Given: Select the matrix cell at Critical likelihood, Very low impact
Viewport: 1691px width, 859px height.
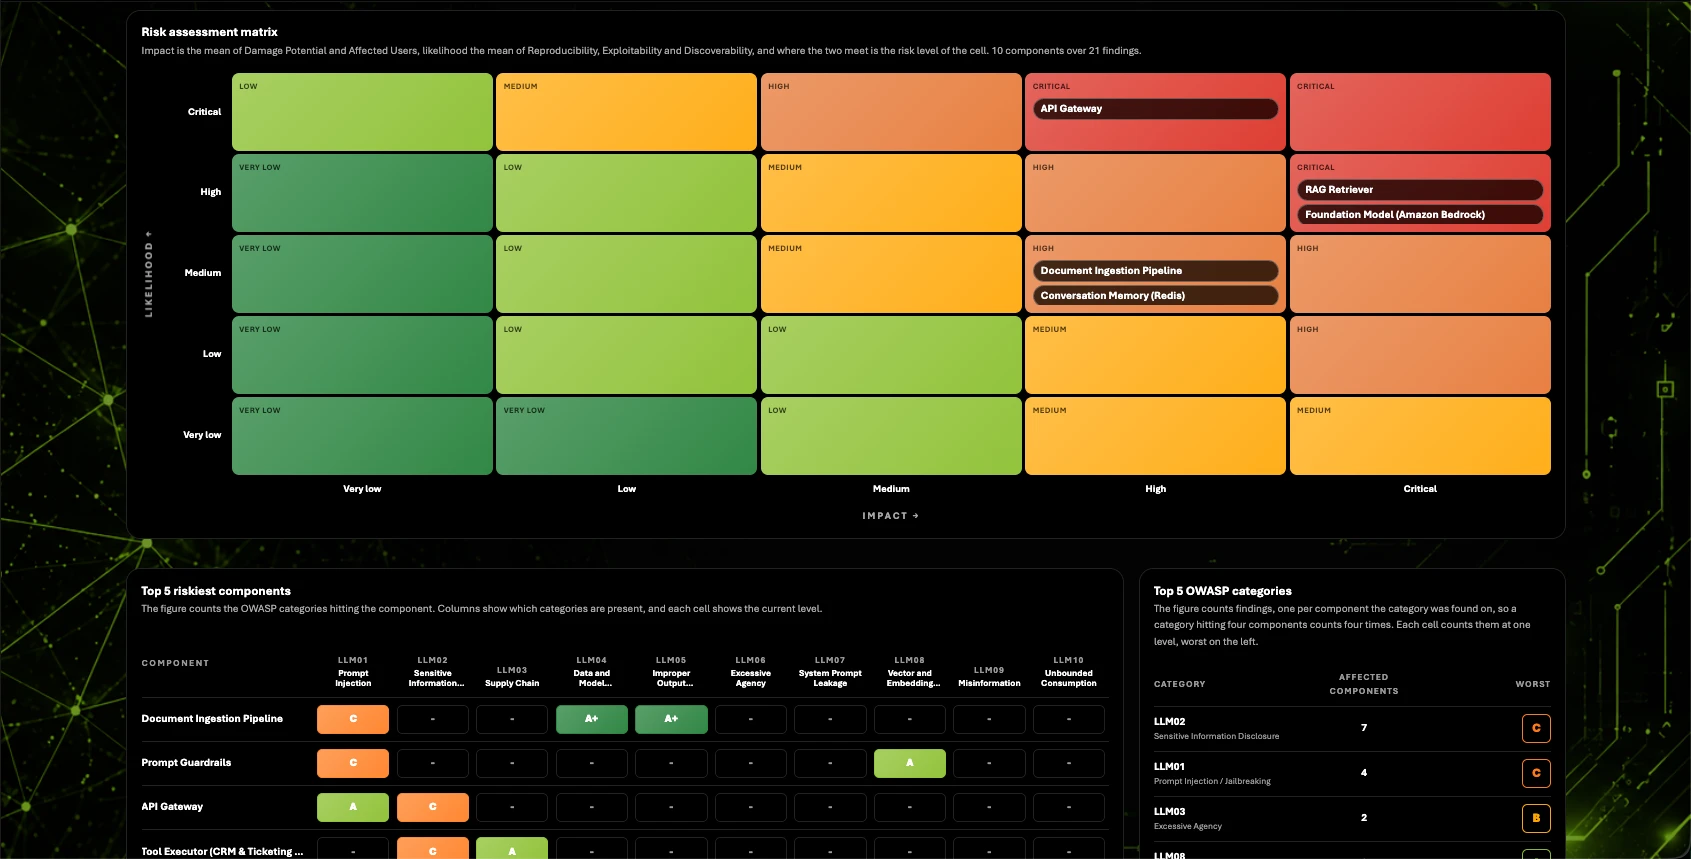Looking at the screenshot, I should tap(362, 112).
